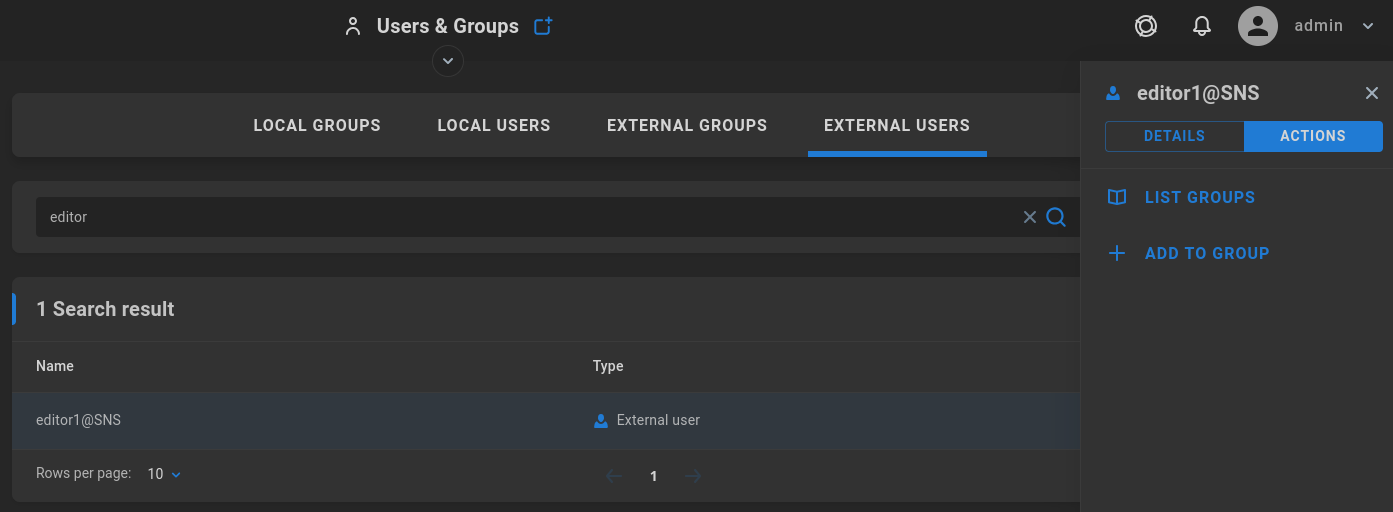
Task: Click the book icon next to List Groups
Action: pos(1117,197)
